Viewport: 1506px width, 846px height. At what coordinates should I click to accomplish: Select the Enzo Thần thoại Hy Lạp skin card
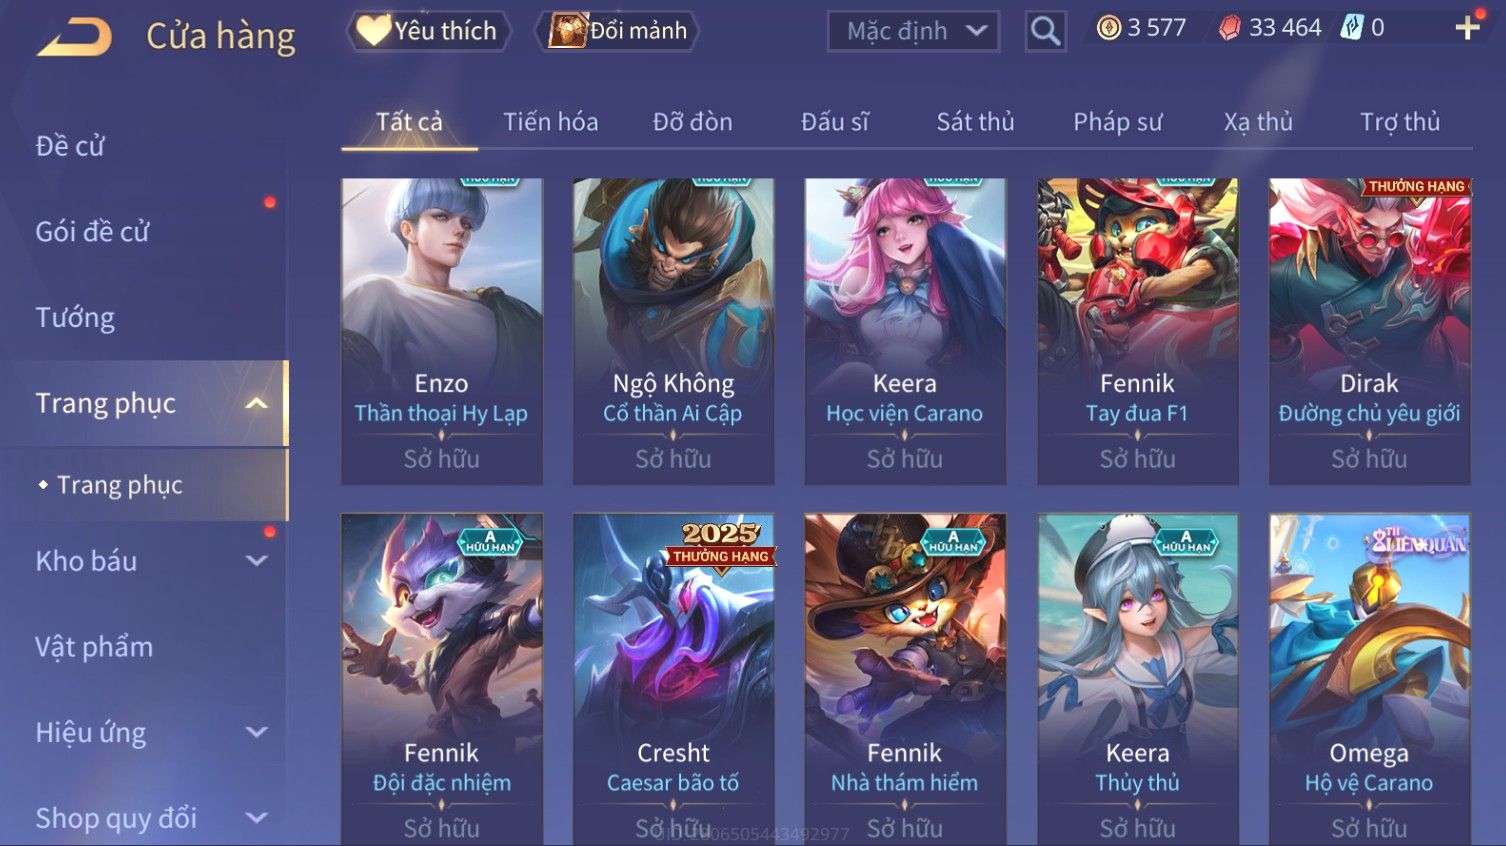point(441,331)
